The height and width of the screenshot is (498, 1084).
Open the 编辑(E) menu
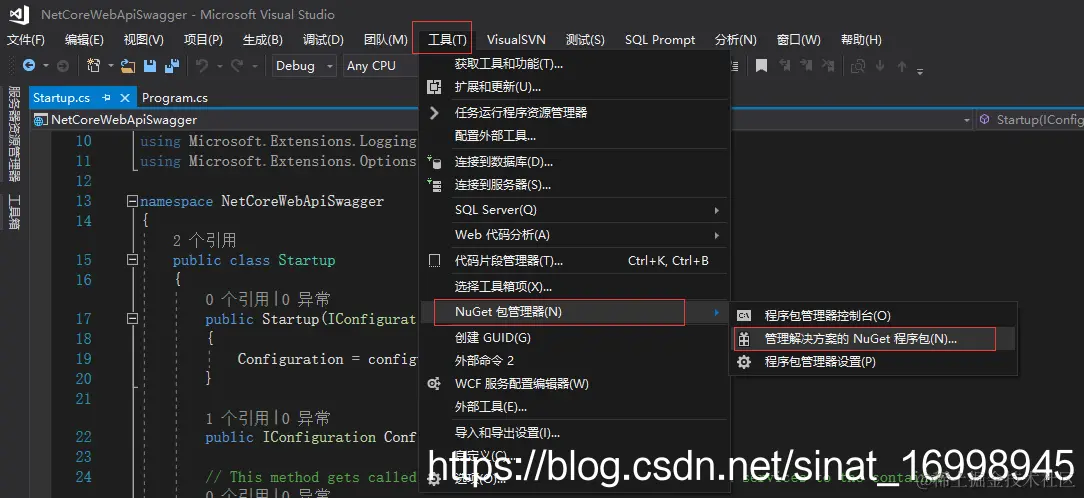(x=84, y=39)
